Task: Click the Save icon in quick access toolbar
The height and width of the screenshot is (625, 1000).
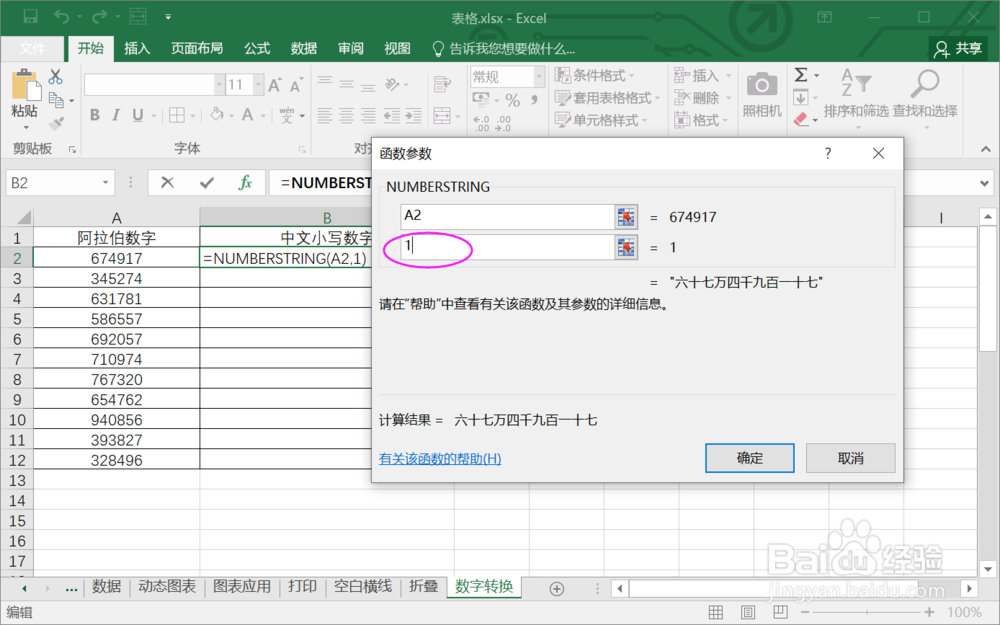Action: (30, 17)
